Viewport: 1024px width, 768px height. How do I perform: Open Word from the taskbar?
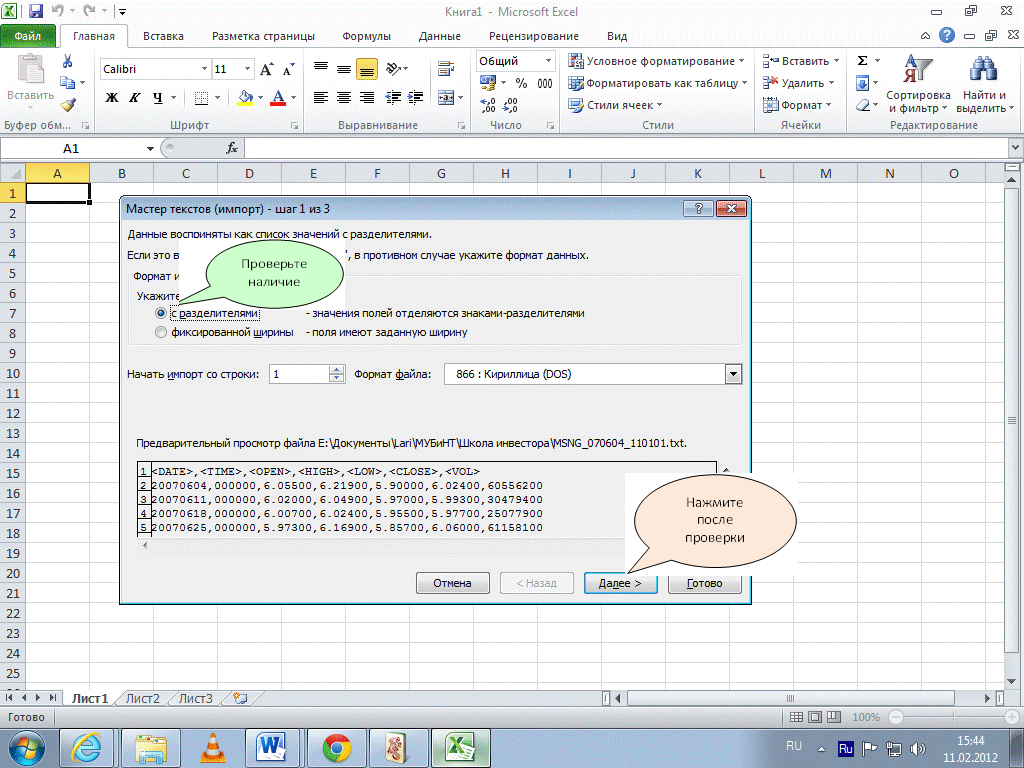click(272, 748)
